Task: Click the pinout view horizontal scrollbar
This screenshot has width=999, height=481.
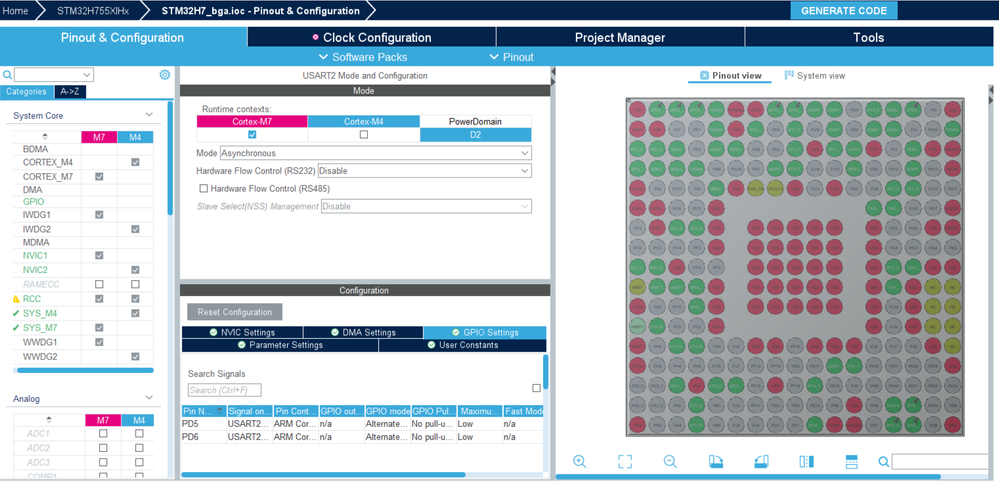Action: coord(749,477)
